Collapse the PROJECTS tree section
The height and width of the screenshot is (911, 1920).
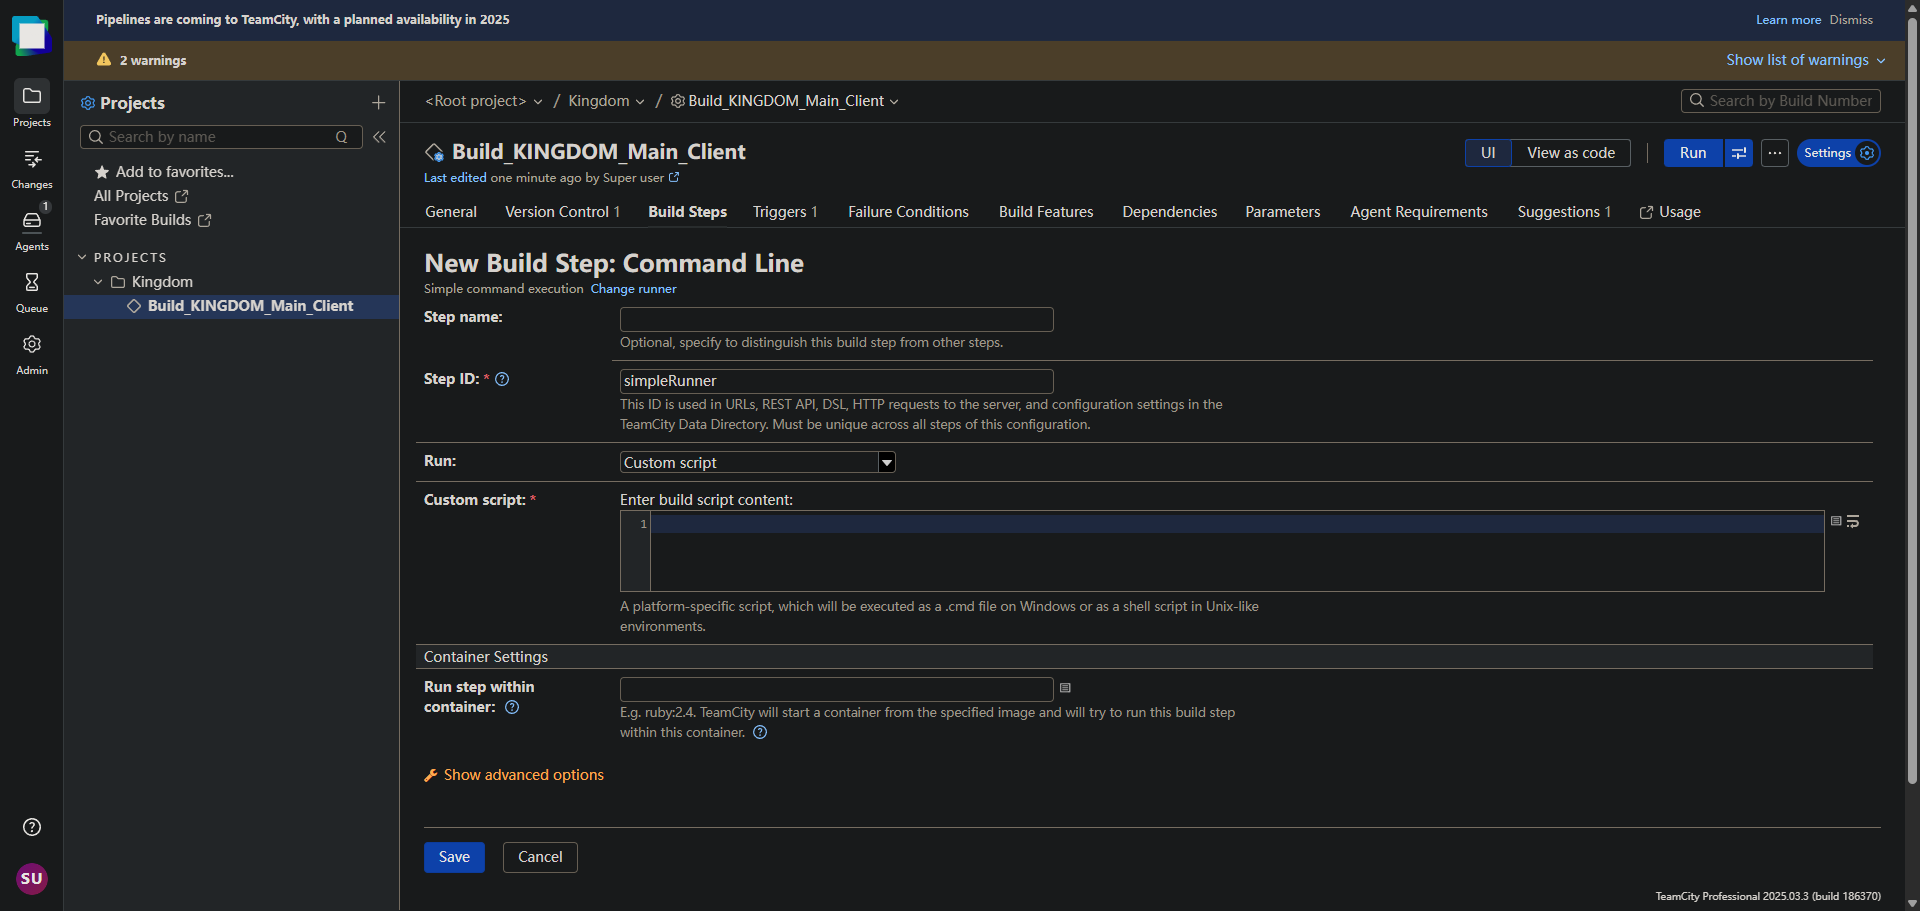coord(82,257)
